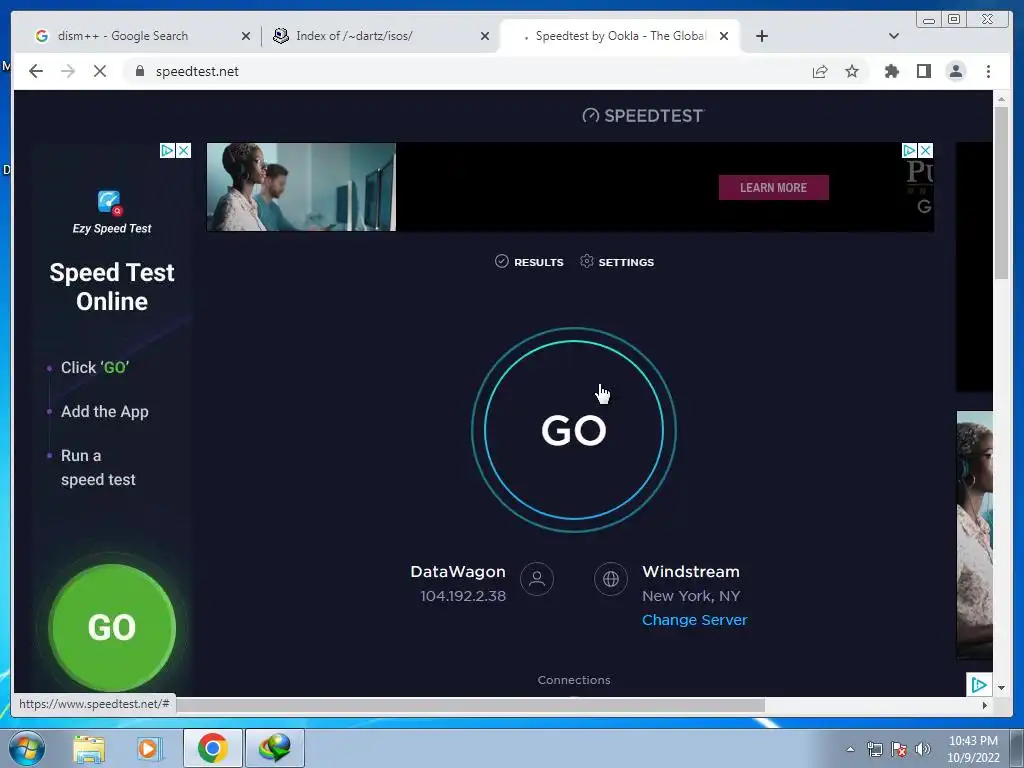This screenshot has width=1024, height=768.
Task: Click the DataWagon provider name
Action: (x=458, y=571)
